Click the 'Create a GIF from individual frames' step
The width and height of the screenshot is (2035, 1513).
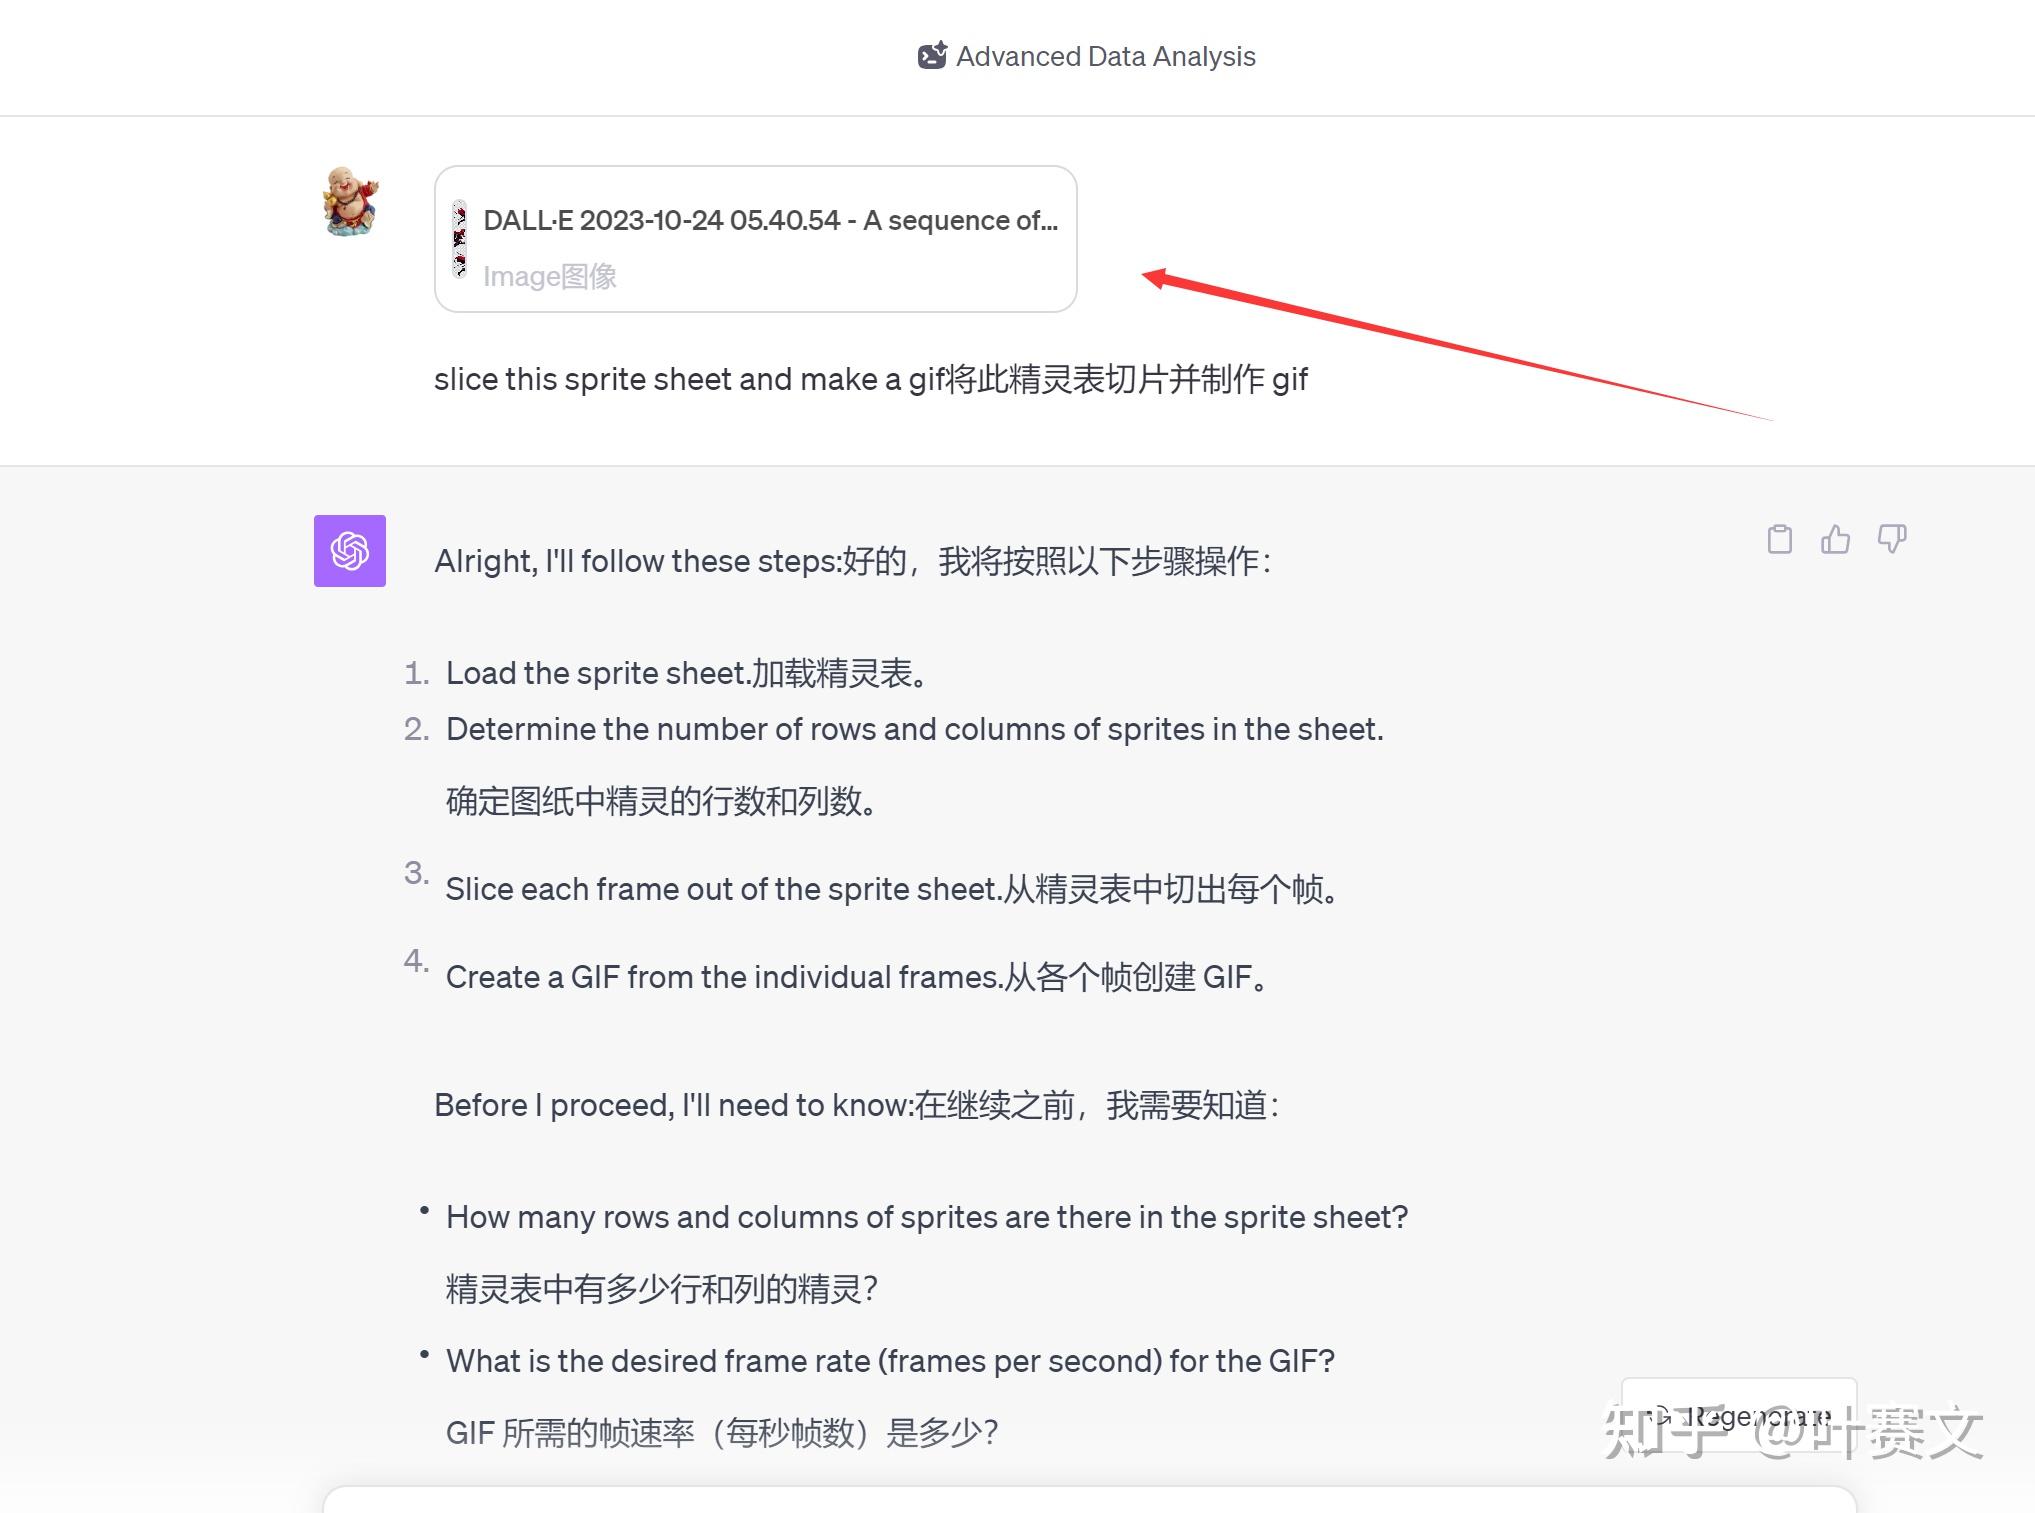857,977
